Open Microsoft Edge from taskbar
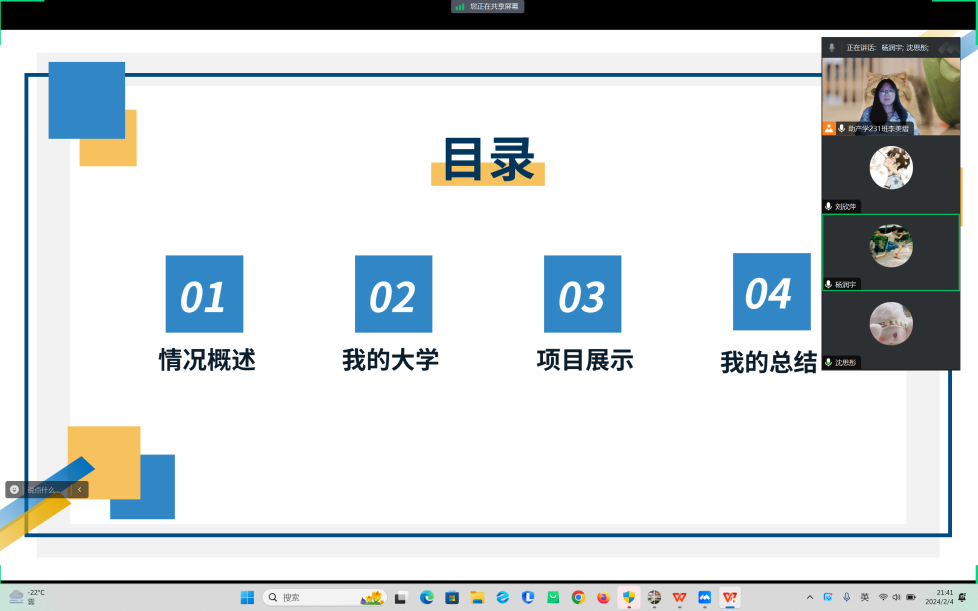The image size is (978, 611). 427,598
